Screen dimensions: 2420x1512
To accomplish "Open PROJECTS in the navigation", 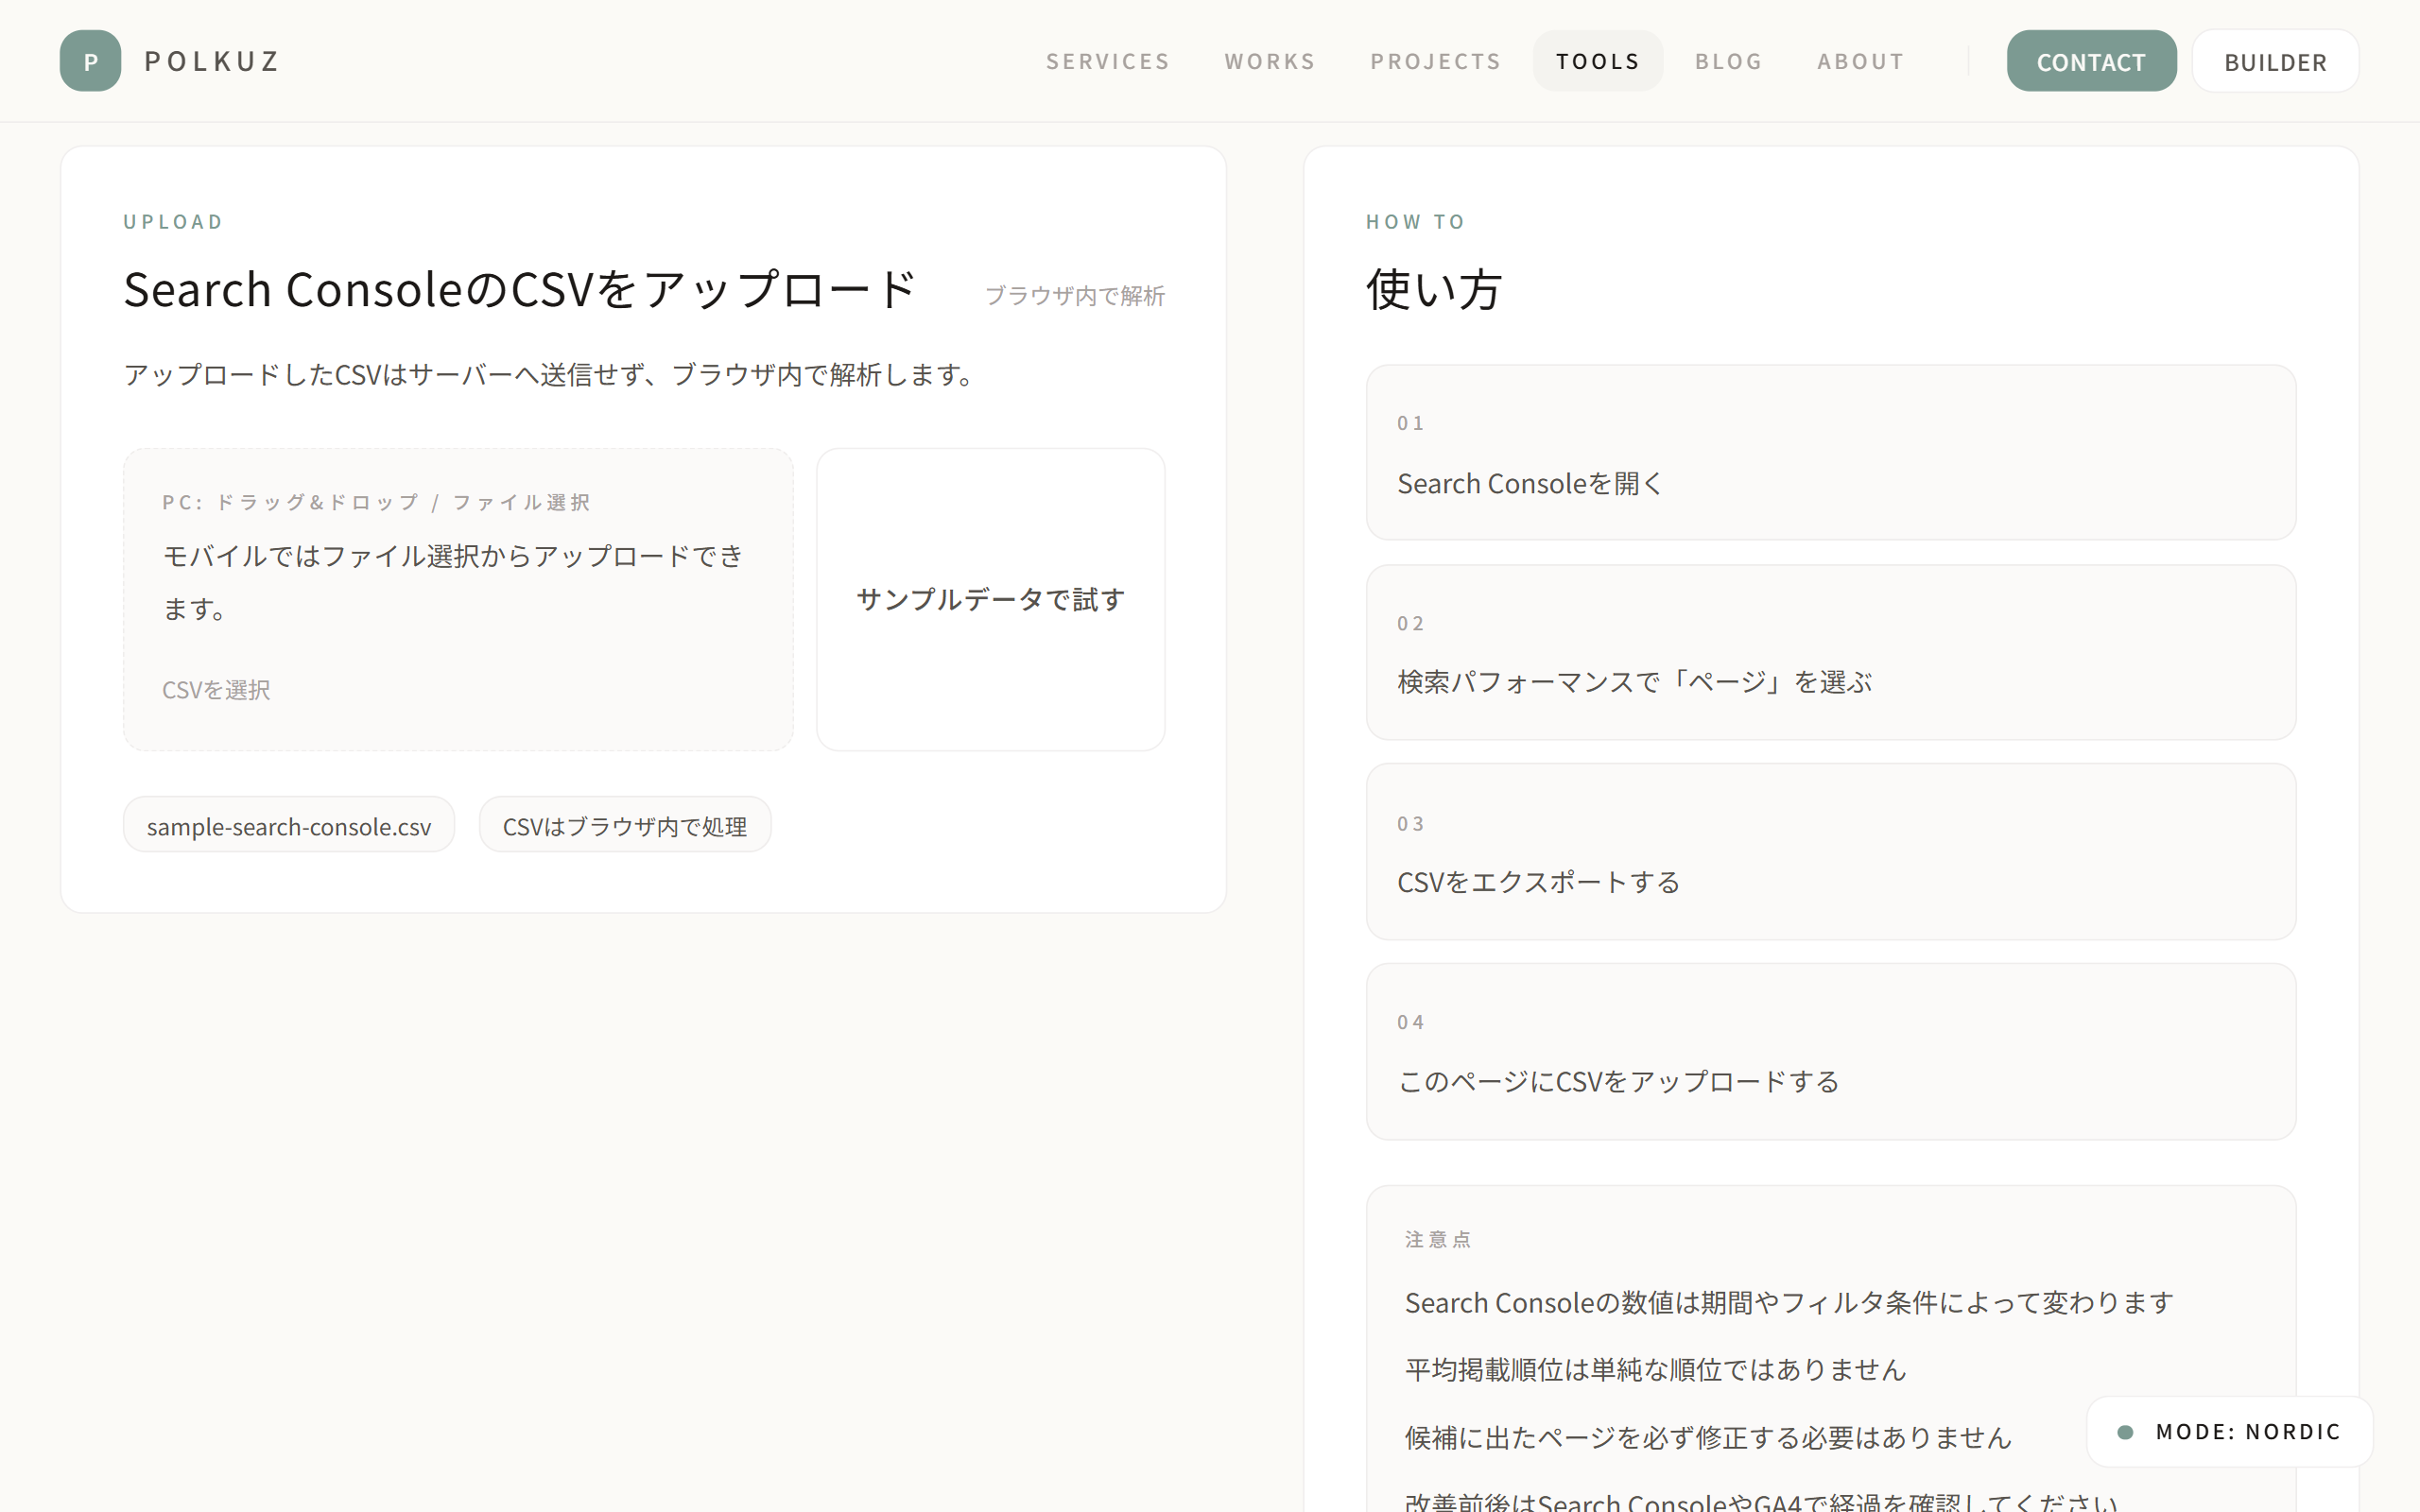I will (x=1436, y=61).
